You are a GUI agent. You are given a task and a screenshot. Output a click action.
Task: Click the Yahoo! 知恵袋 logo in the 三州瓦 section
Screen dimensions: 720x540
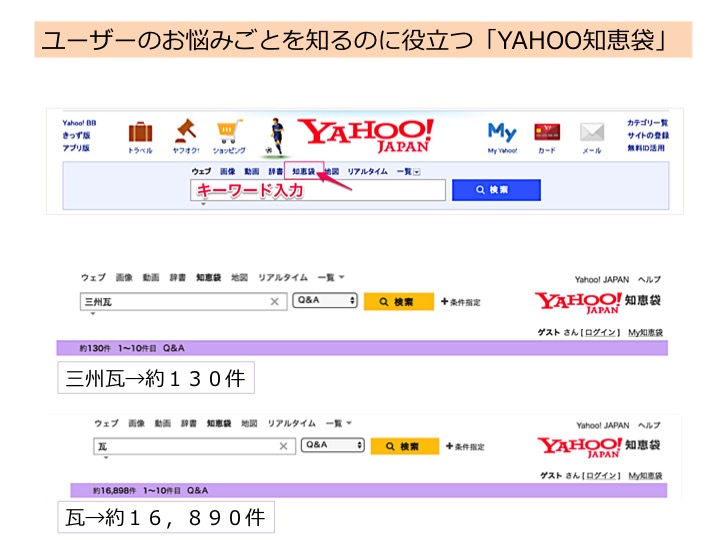(x=597, y=303)
